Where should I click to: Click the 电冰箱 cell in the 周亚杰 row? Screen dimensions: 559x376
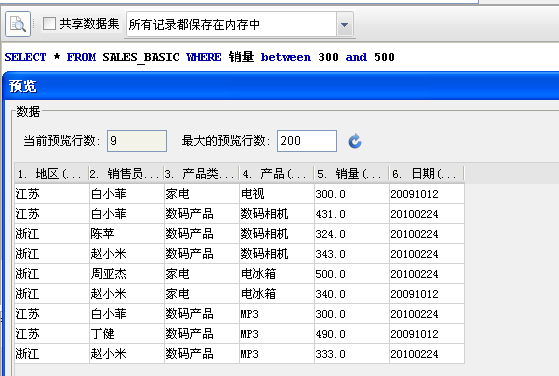point(277,274)
